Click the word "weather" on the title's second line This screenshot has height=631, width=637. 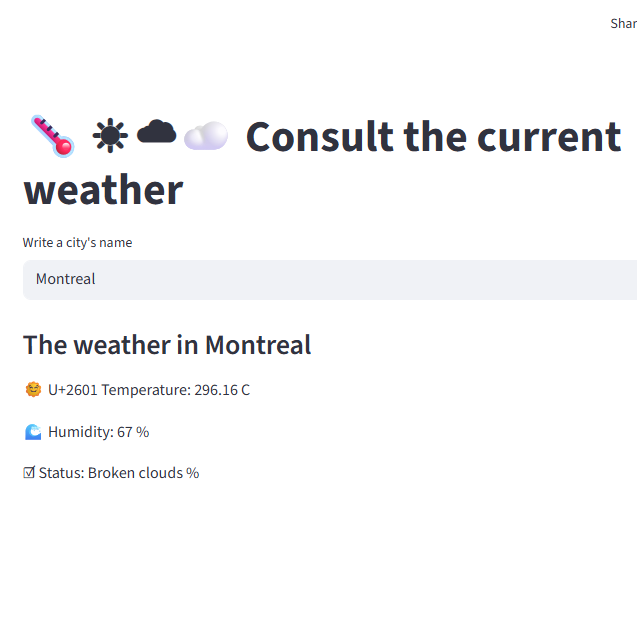(x=103, y=189)
